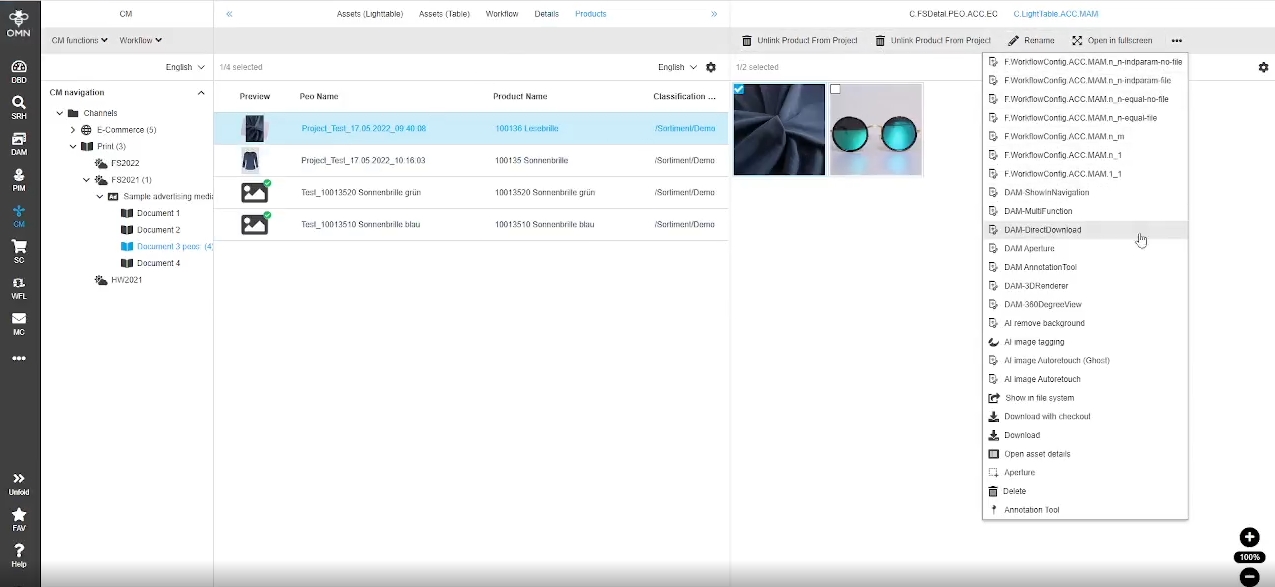
Task: Open the Help question mark icon
Action: tap(19, 555)
